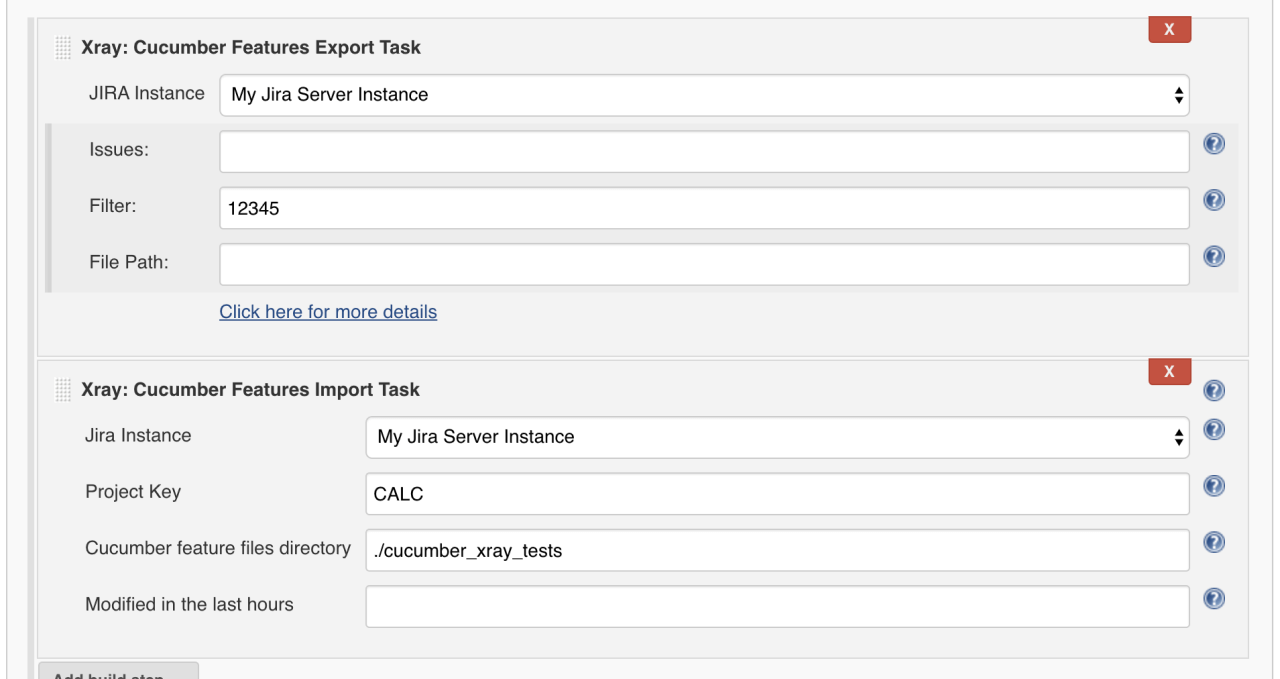
Task: Focus the Issues input field
Action: pyautogui.click(x=704, y=151)
